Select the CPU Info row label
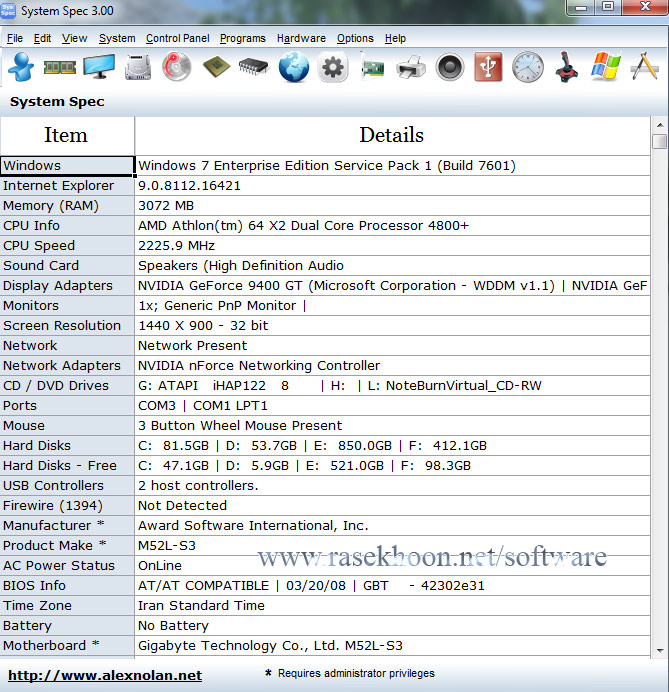This screenshot has width=669, height=692. click(x=67, y=226)
